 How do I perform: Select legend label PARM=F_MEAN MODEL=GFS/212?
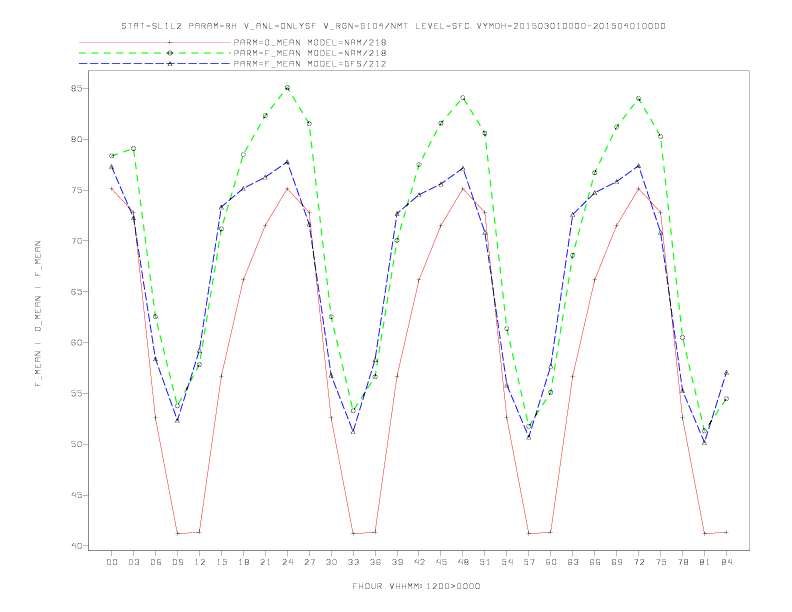click(310, 64)
